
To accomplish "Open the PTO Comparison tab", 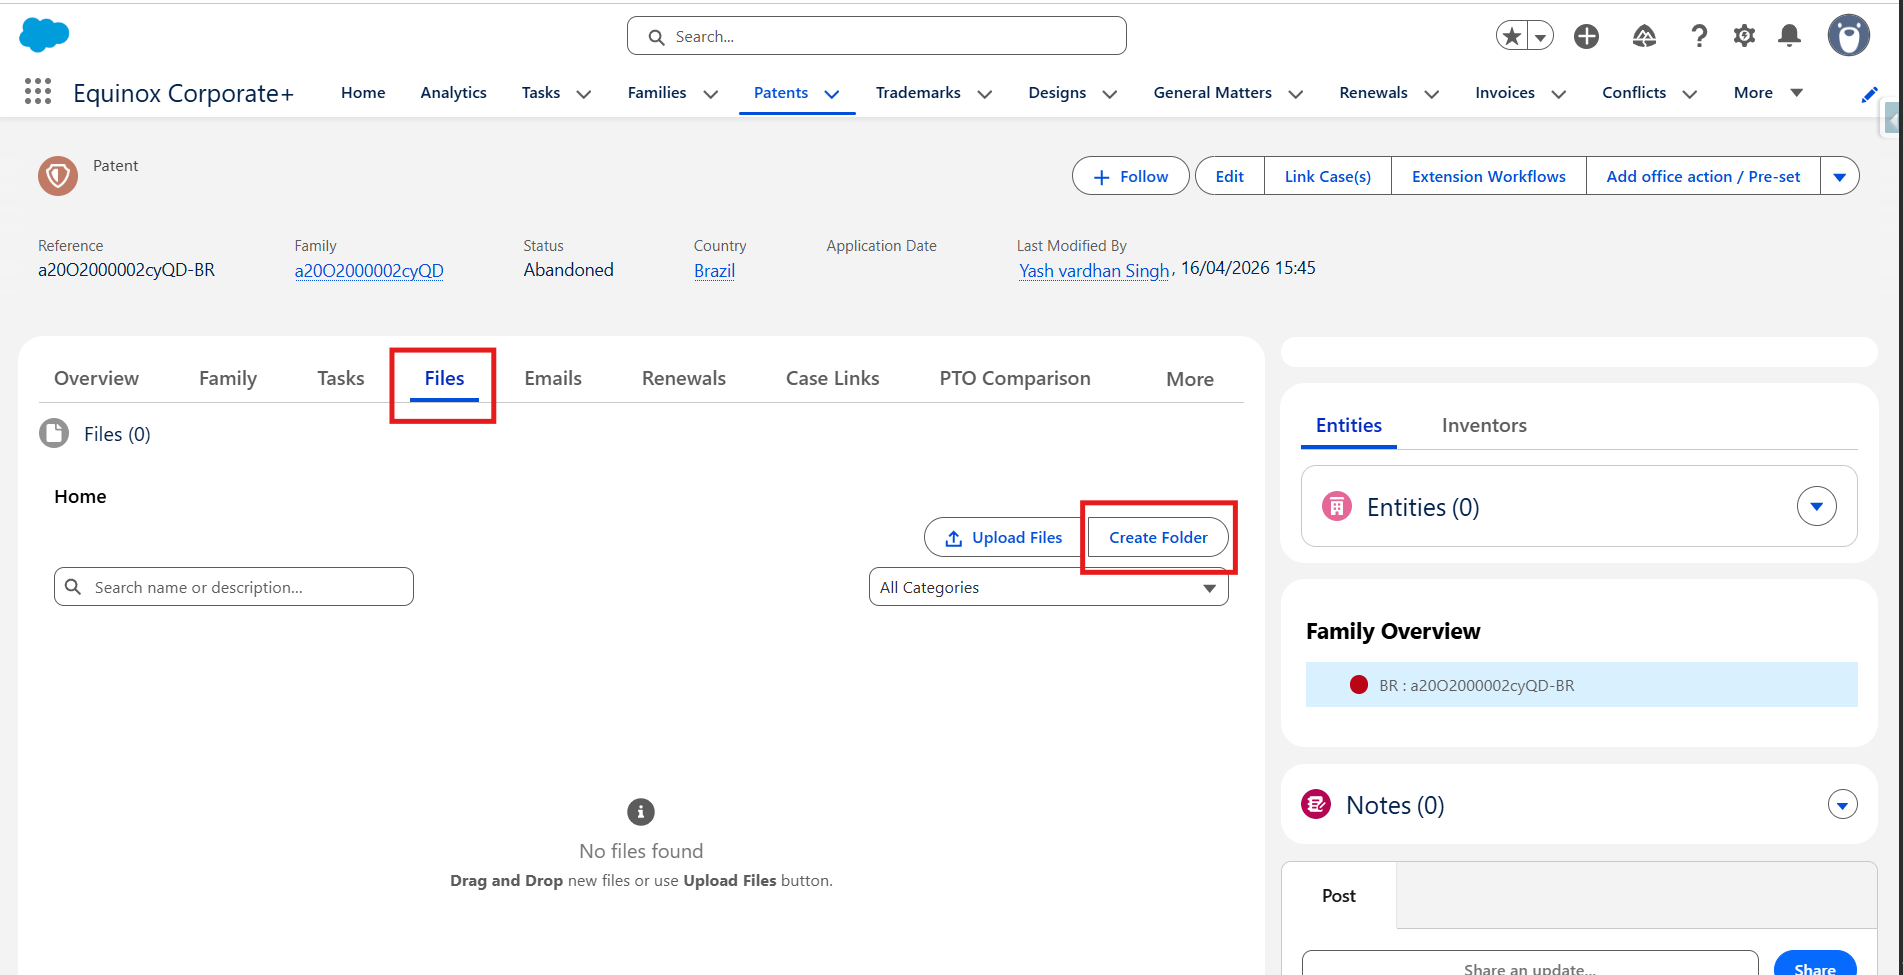I will point(1014,379).
